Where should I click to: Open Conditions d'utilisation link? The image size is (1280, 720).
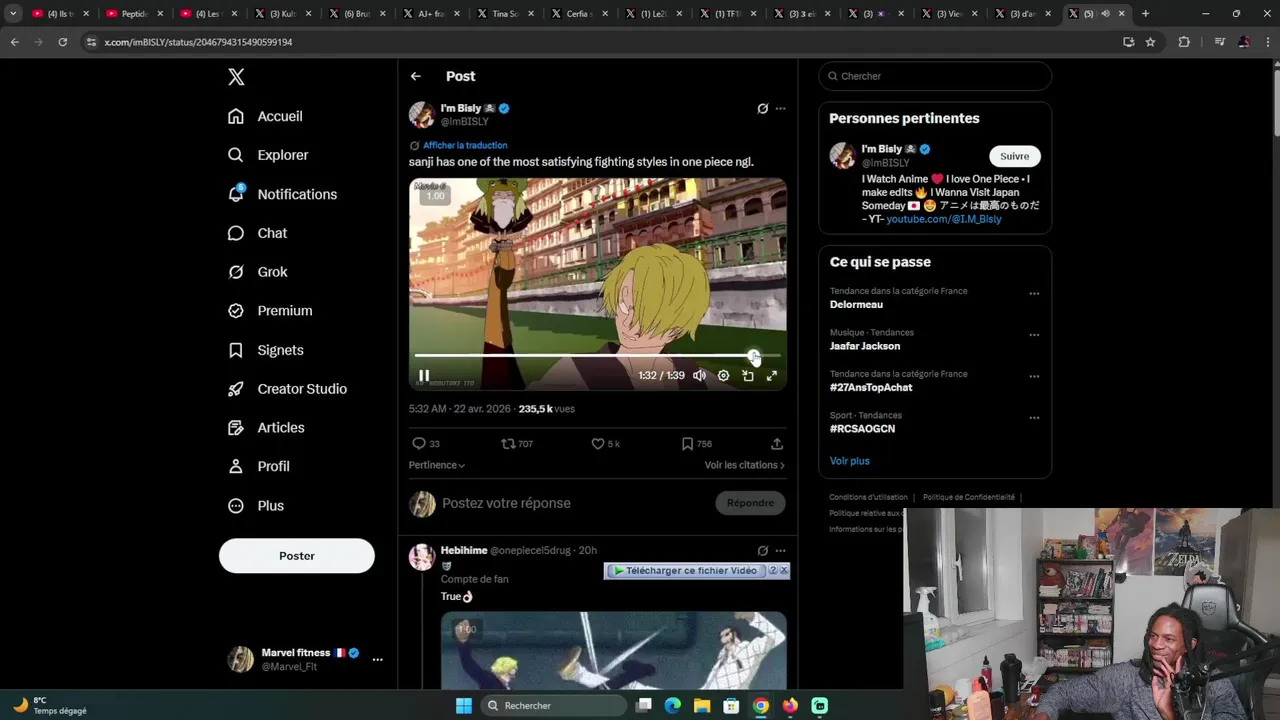click(x=869, y=497)
